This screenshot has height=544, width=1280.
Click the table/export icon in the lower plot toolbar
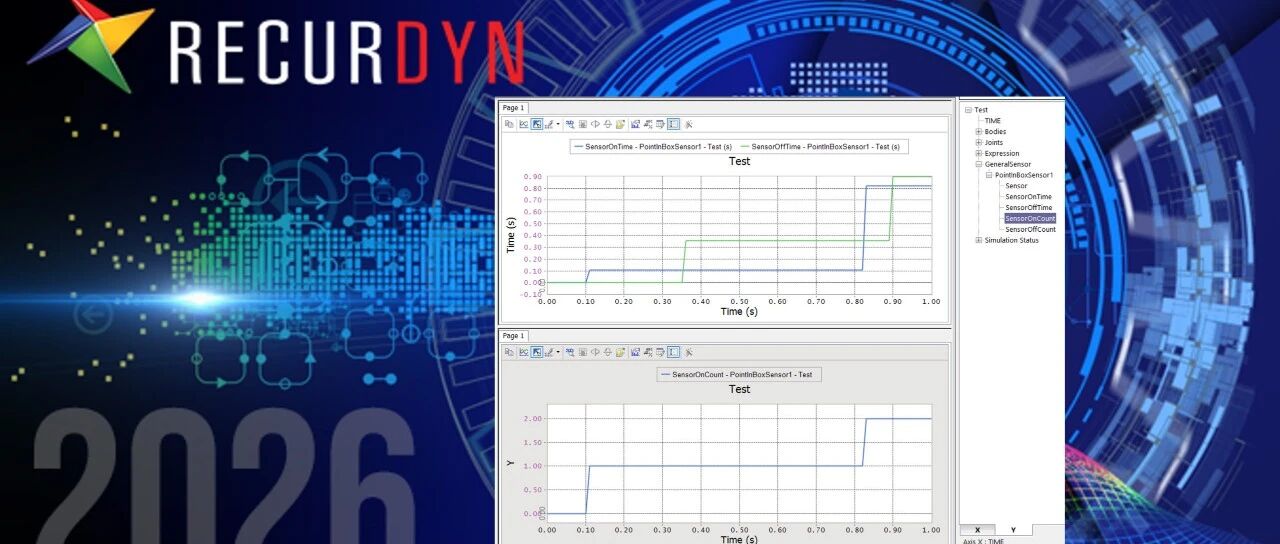(660, 352)
